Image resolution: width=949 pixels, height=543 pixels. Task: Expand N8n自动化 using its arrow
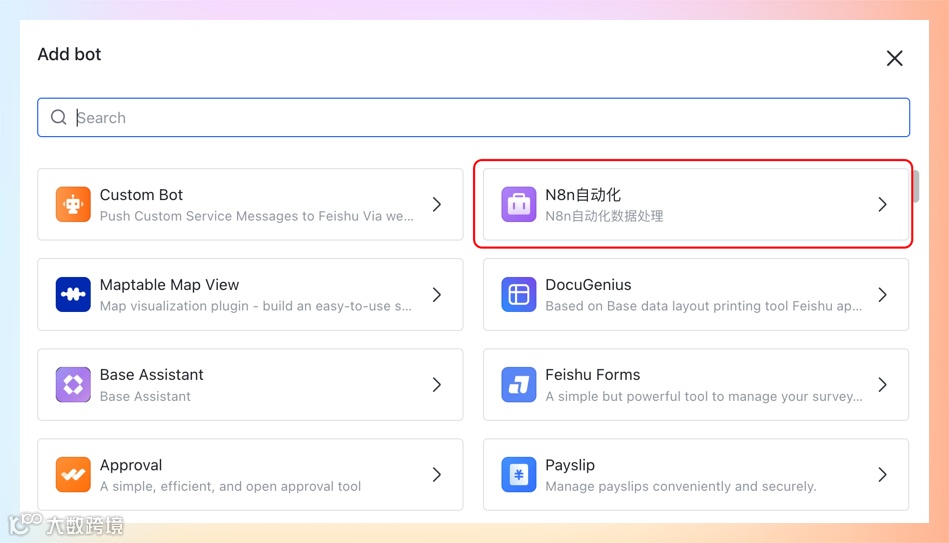[x=882, y=204]
